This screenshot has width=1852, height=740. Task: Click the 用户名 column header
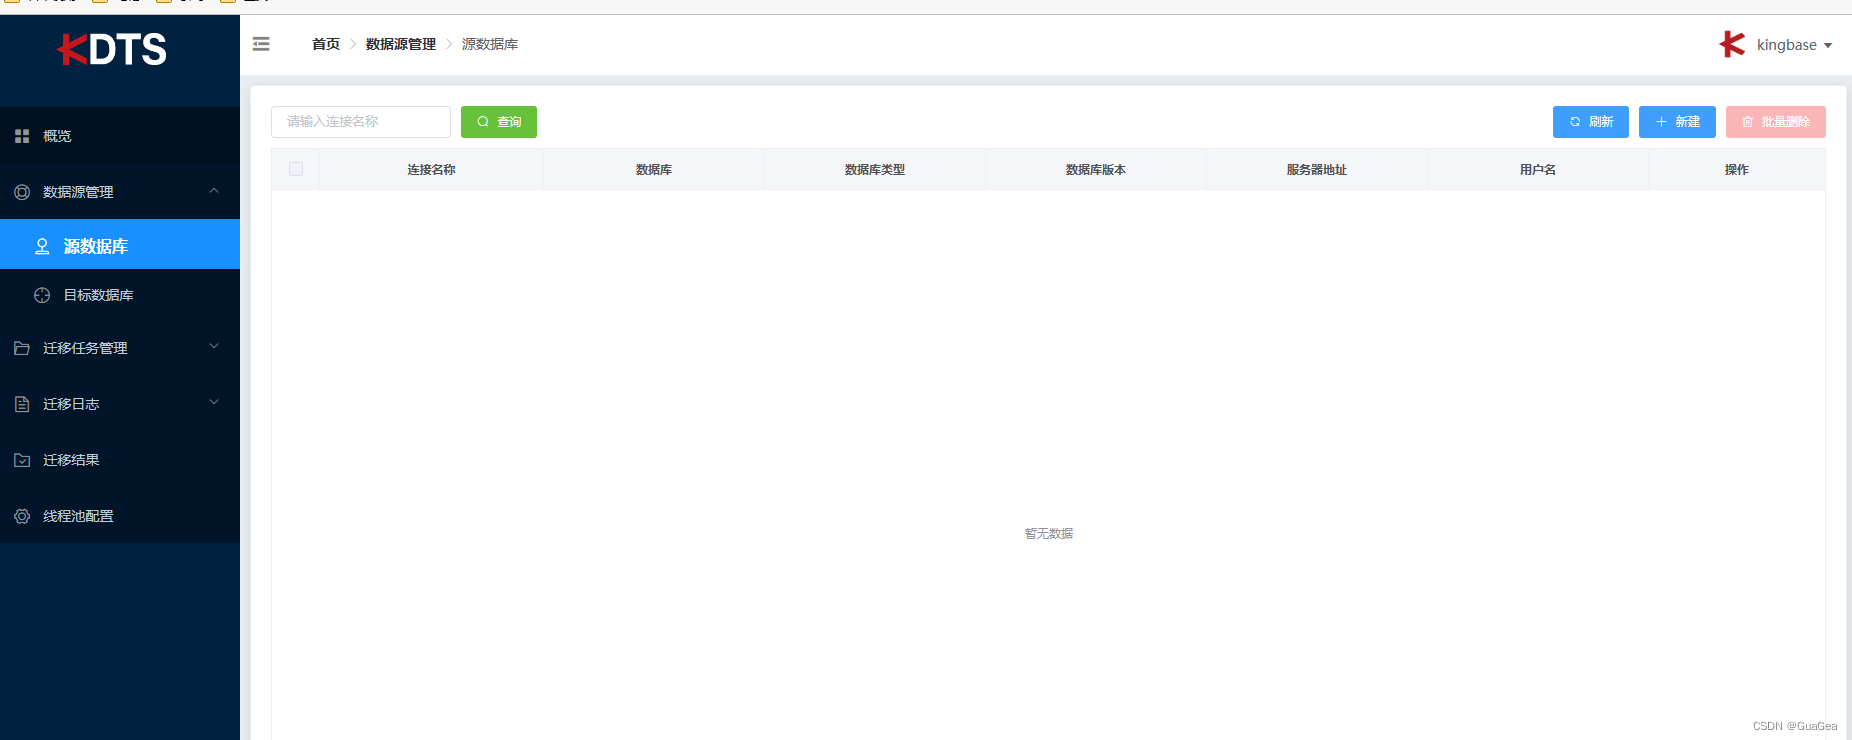click(x=1538, y=170)
